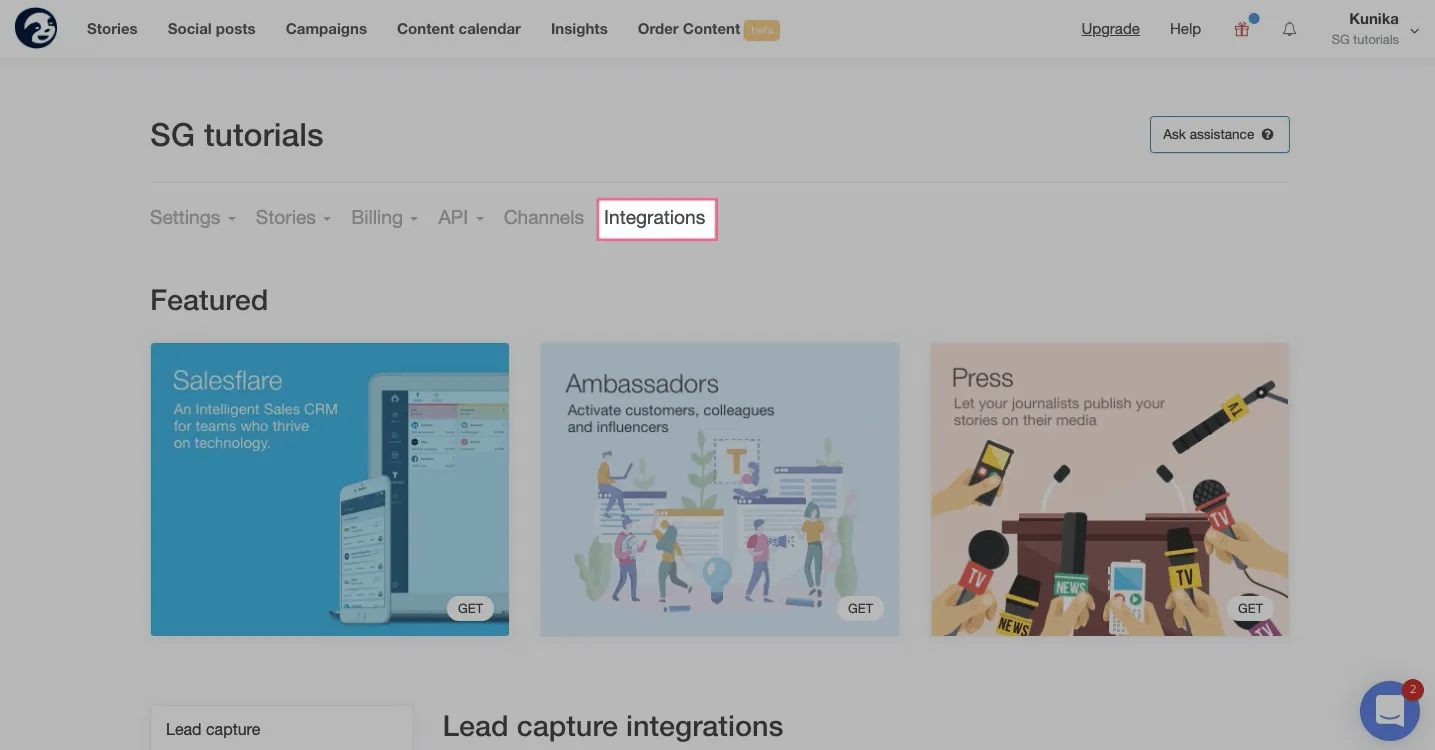The image size is (1435, 750).
Task: View the Insights page
Action: [579, 29]
